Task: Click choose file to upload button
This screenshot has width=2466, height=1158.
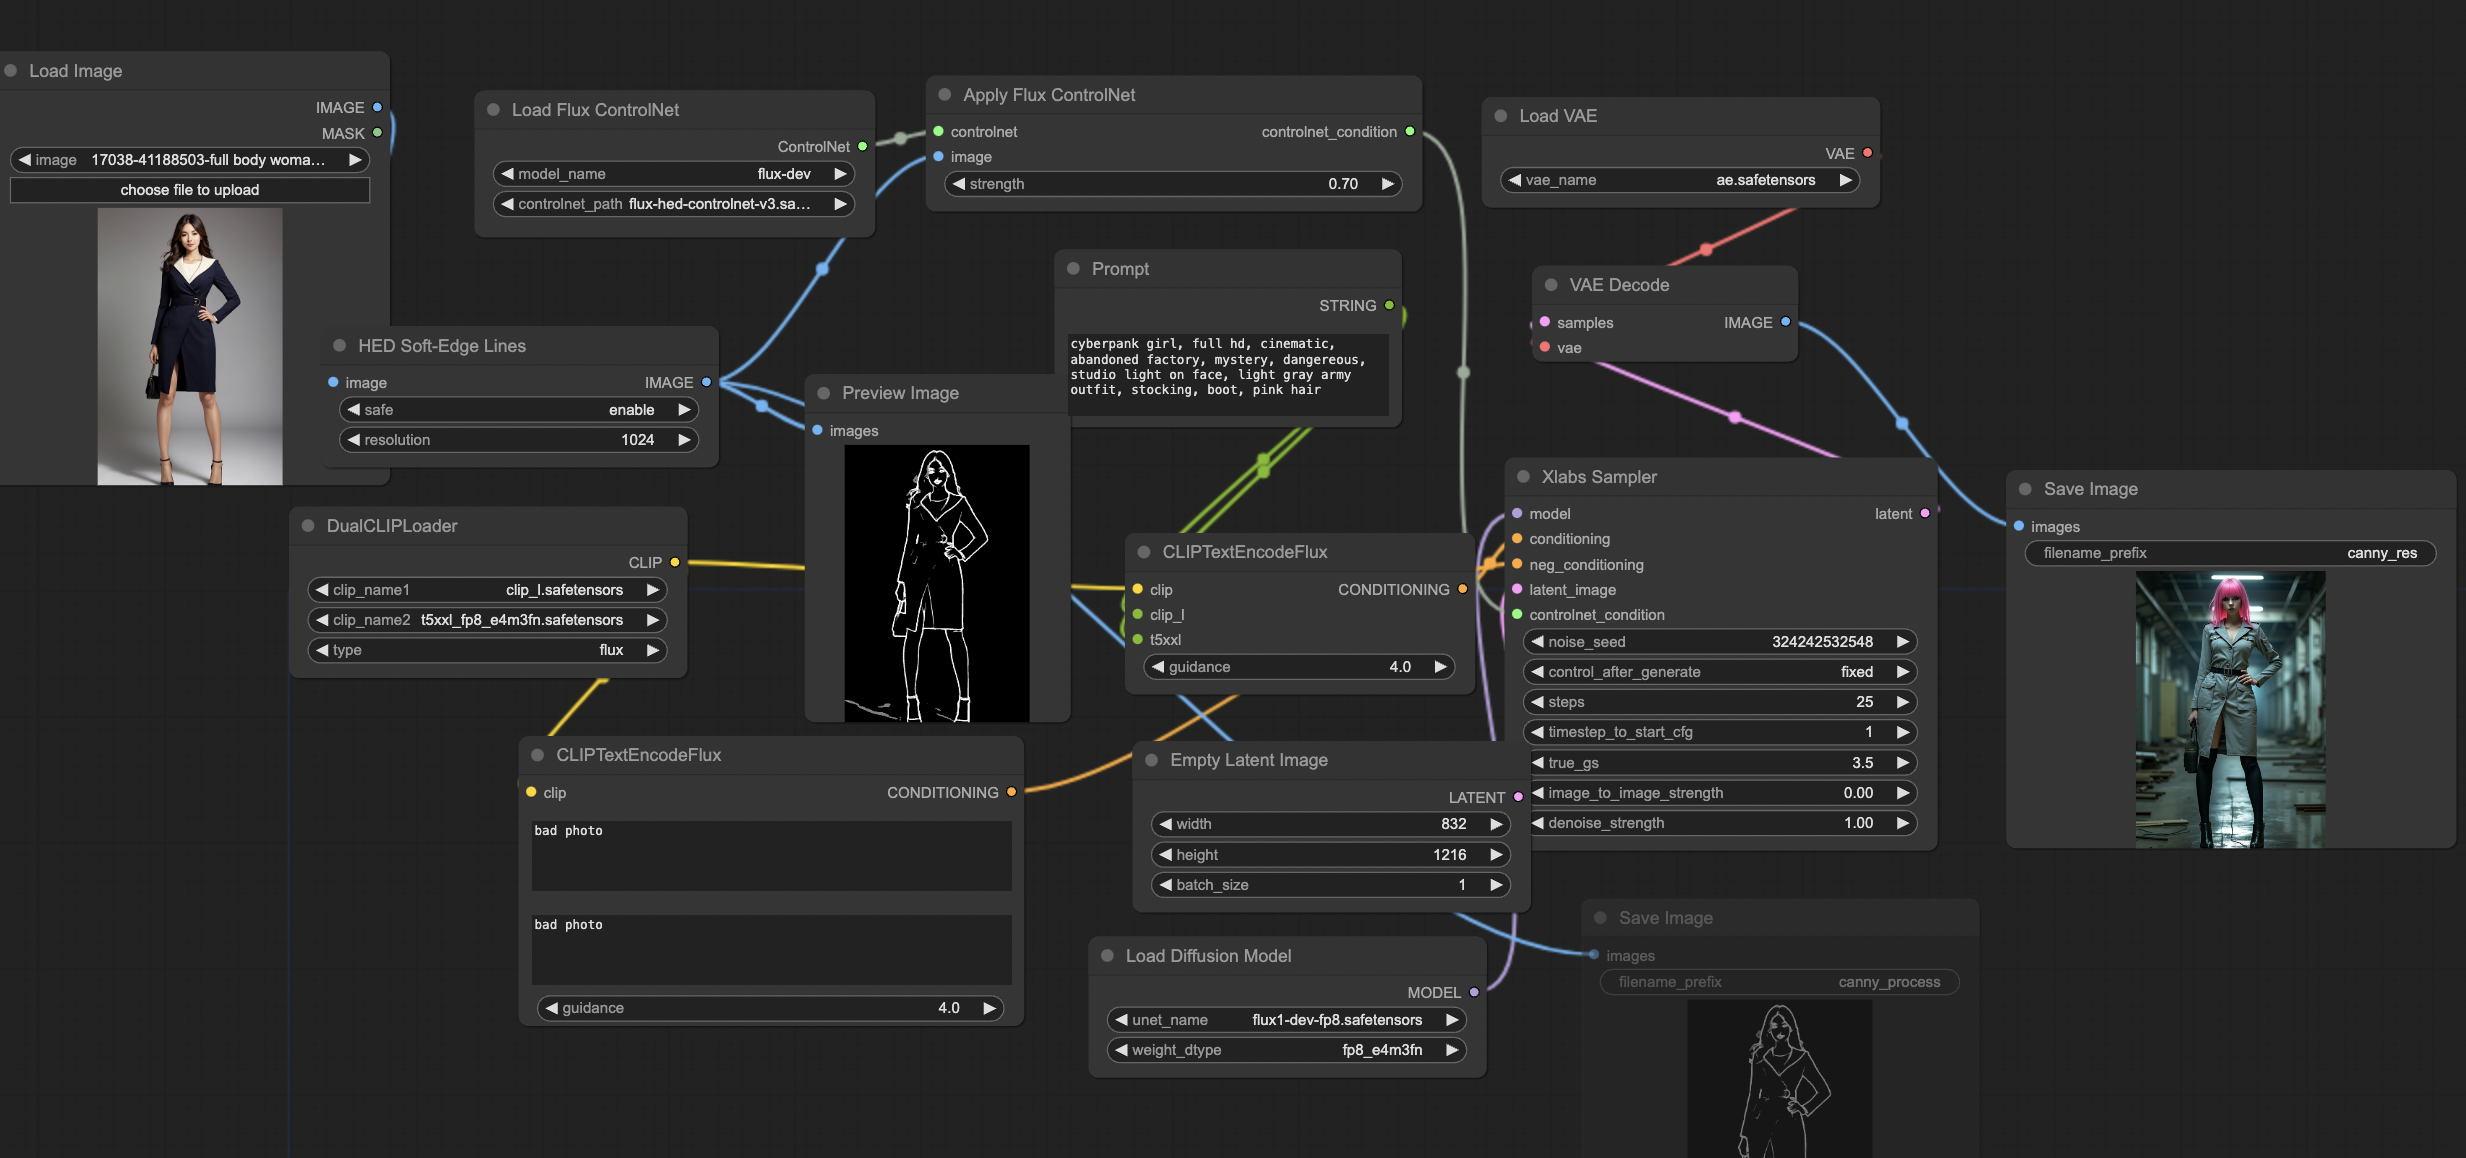Action: 190,190
